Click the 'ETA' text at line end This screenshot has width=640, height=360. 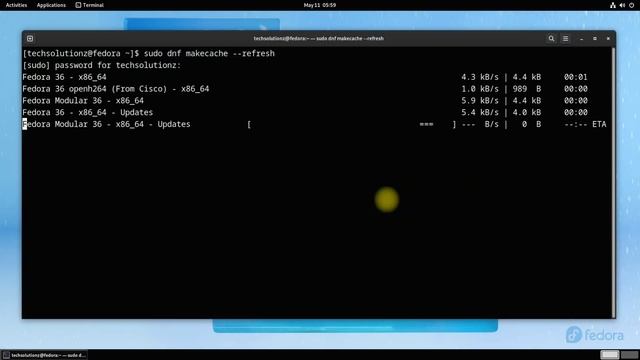599,124
